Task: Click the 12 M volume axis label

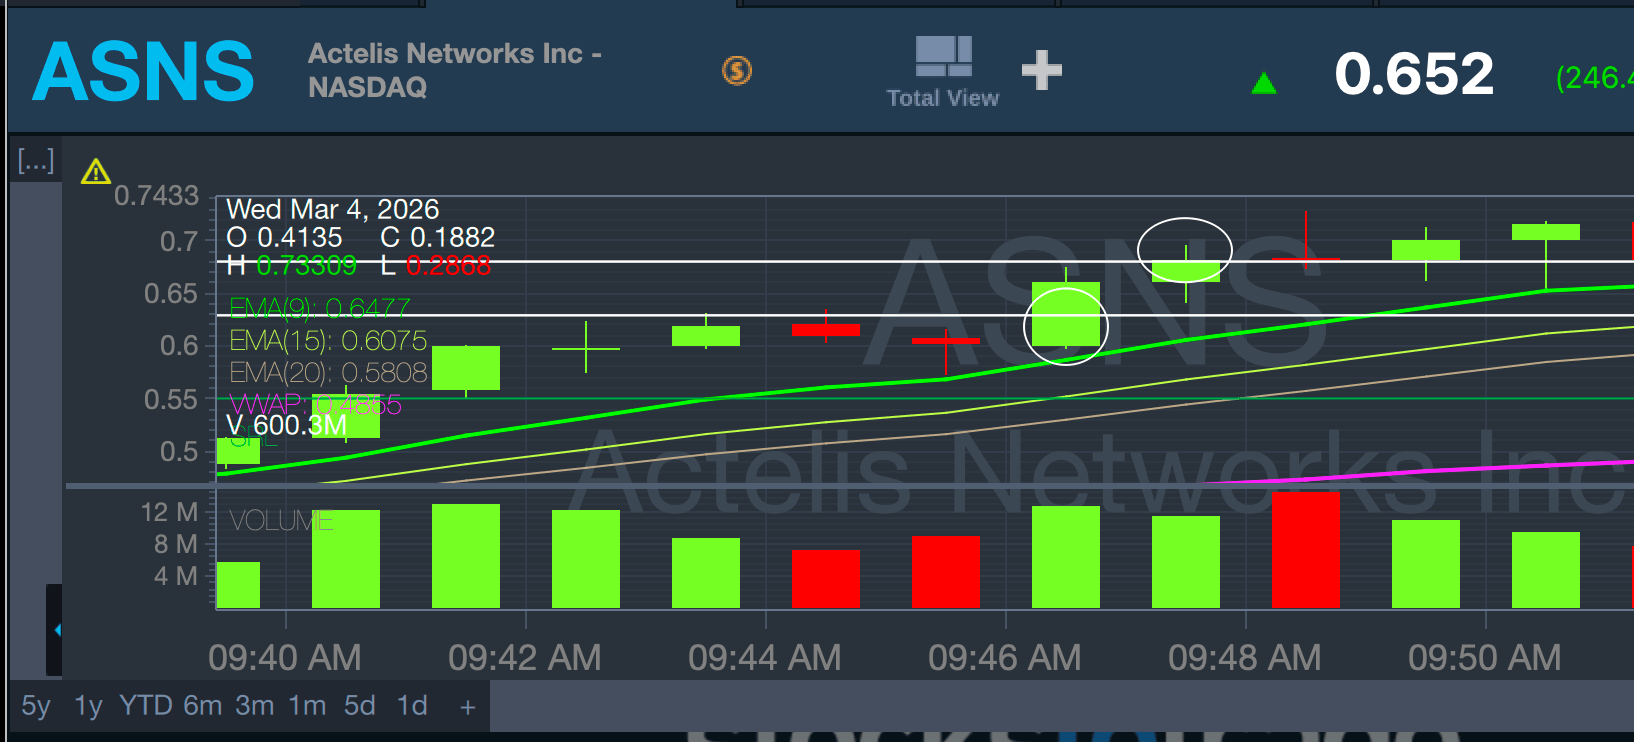Action: click(170, 513)
